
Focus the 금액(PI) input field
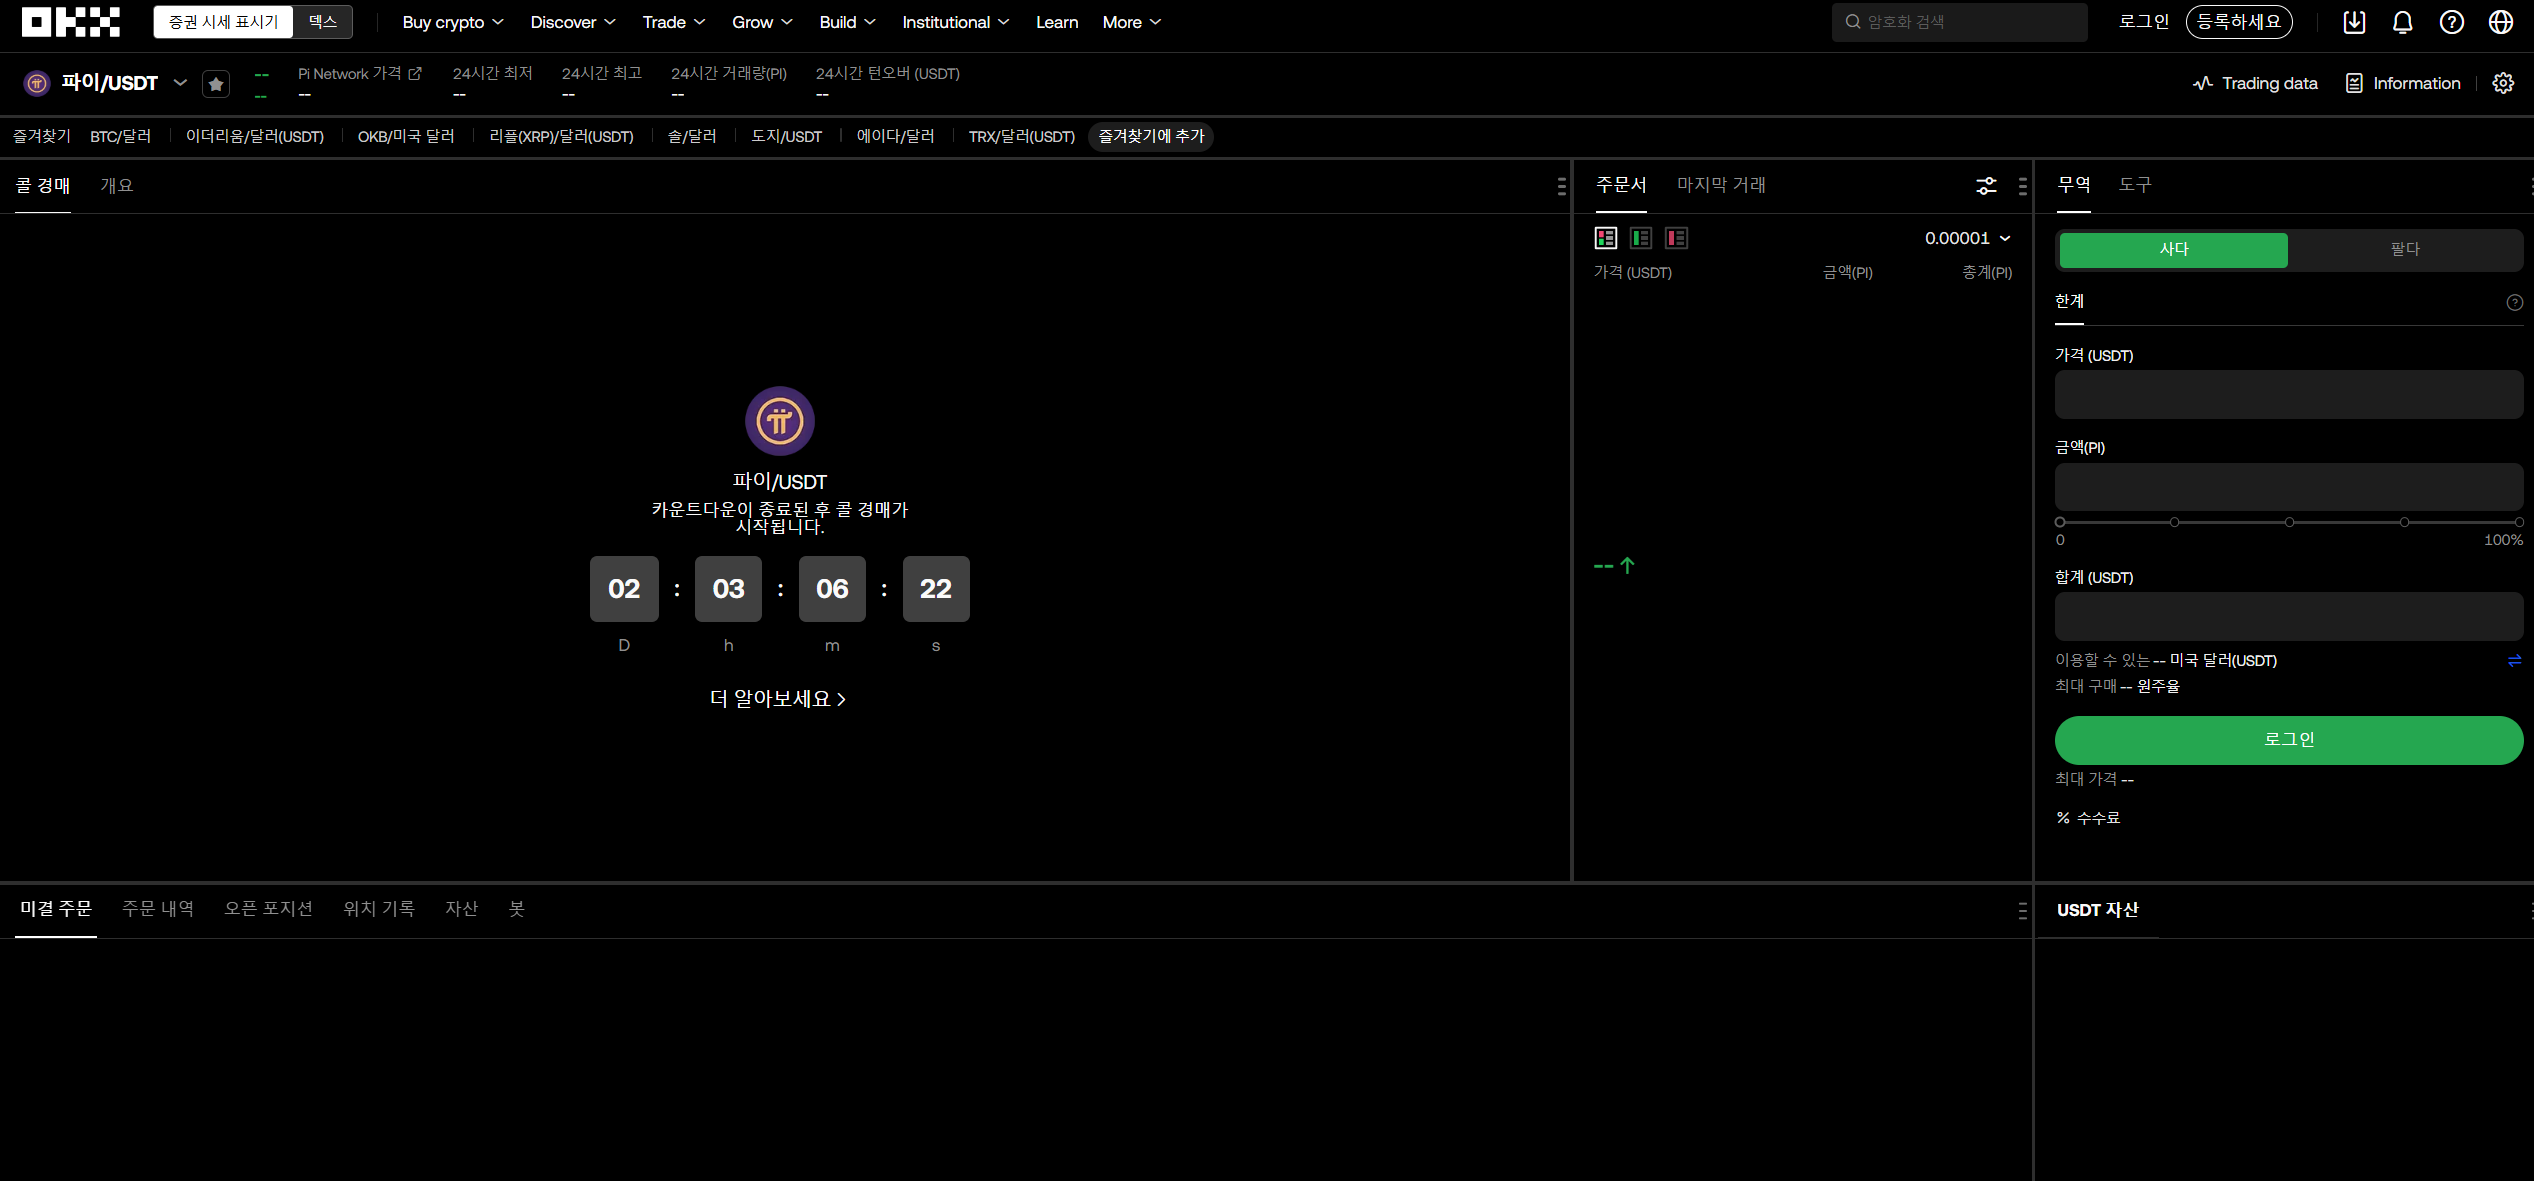pos(2289,487)
